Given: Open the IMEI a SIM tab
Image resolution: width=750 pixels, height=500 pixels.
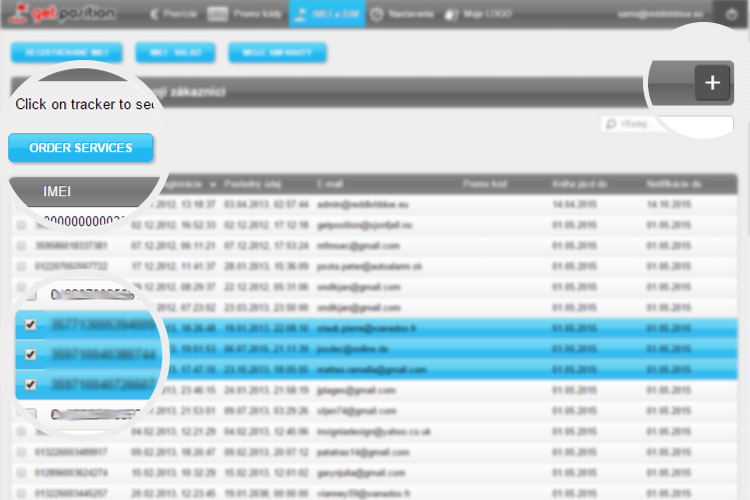Looking at the screenshot, I should tap(327, 14).
